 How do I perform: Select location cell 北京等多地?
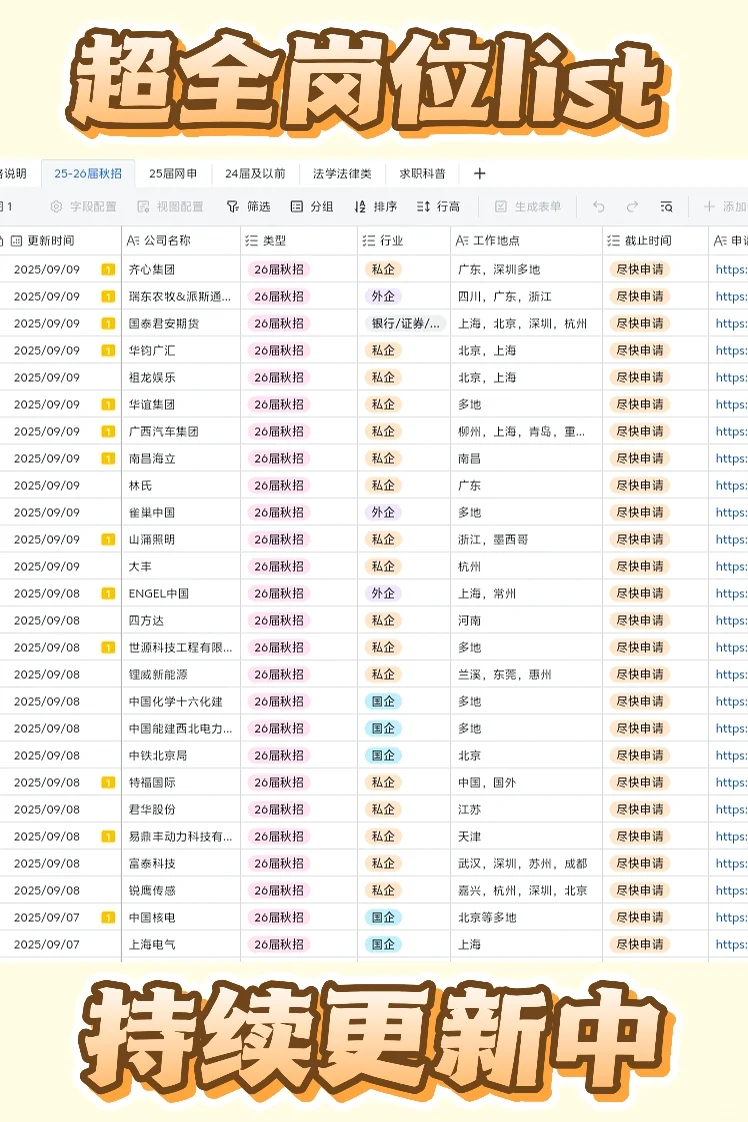[x=526, y=917]
